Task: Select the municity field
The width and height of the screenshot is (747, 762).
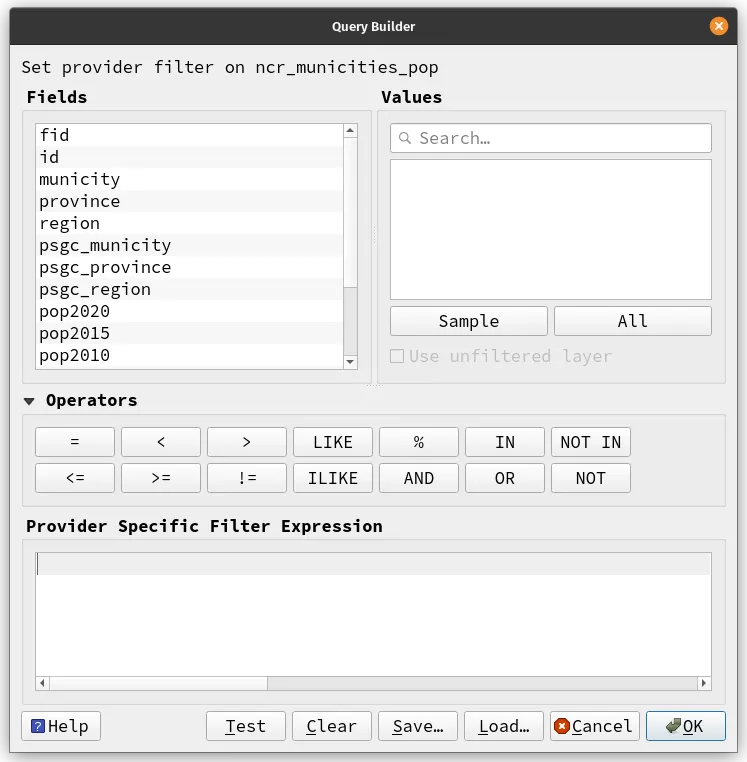Action: coord(190,179)
